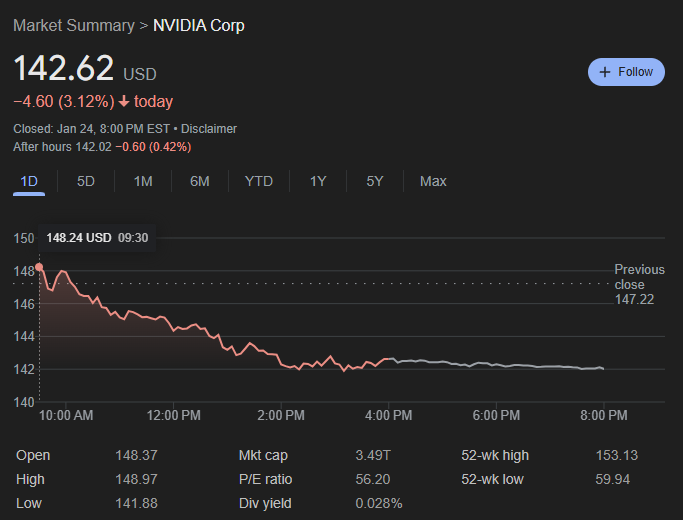Click the 12:00 PM axis label

pos(173,415)
